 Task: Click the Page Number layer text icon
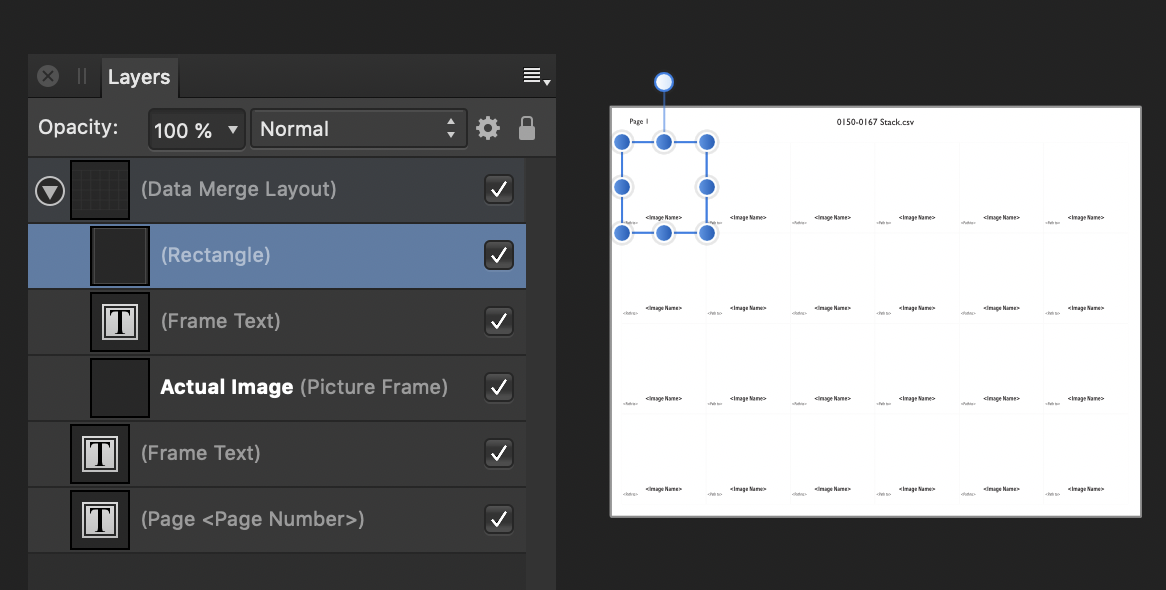point(100,519)
